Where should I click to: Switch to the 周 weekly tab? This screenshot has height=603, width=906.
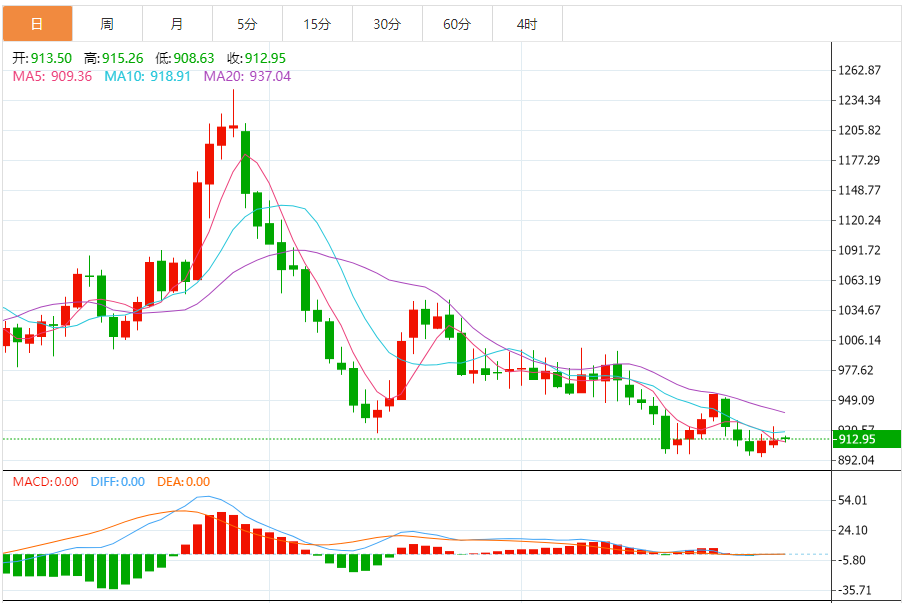pos(107,24)
